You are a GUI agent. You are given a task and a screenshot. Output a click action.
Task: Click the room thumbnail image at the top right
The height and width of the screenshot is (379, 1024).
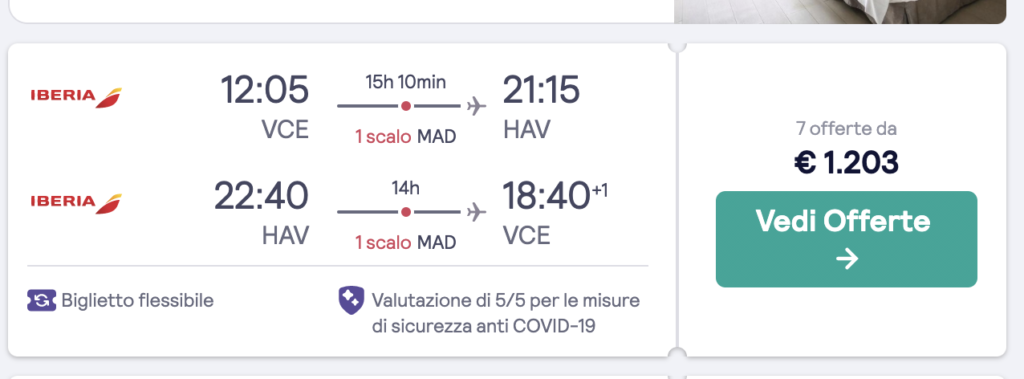coord(840,11)
